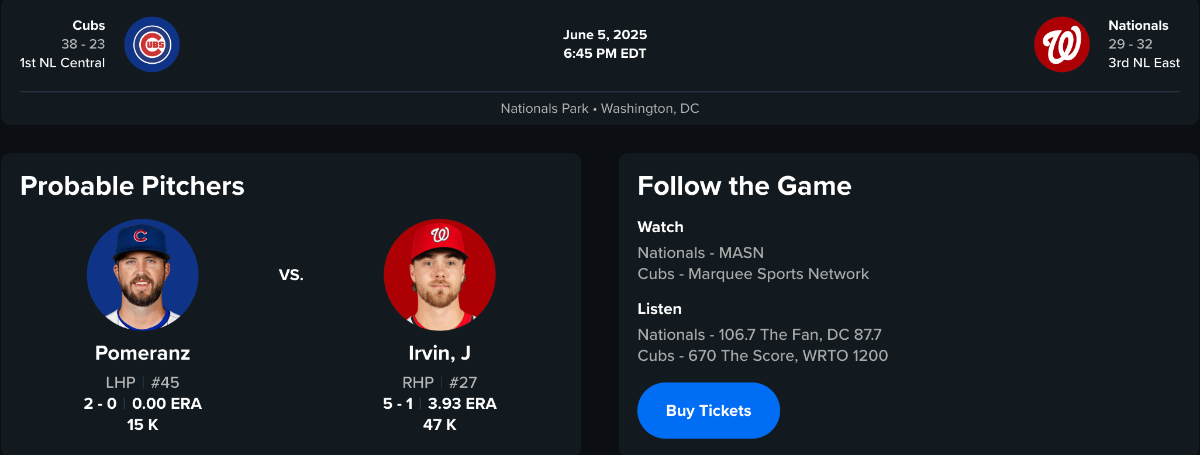Click Irvin 3.93 ERA stat line

tap(440, 404)
